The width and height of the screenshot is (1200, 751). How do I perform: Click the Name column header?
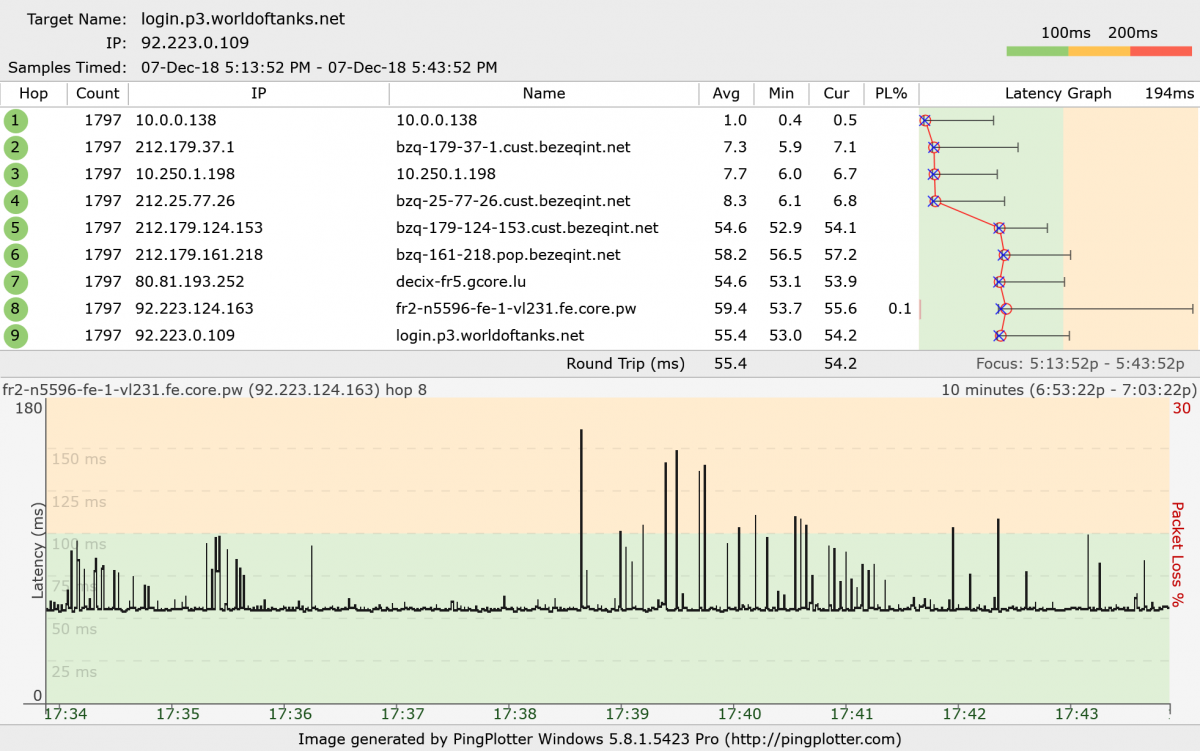point(543,93)
